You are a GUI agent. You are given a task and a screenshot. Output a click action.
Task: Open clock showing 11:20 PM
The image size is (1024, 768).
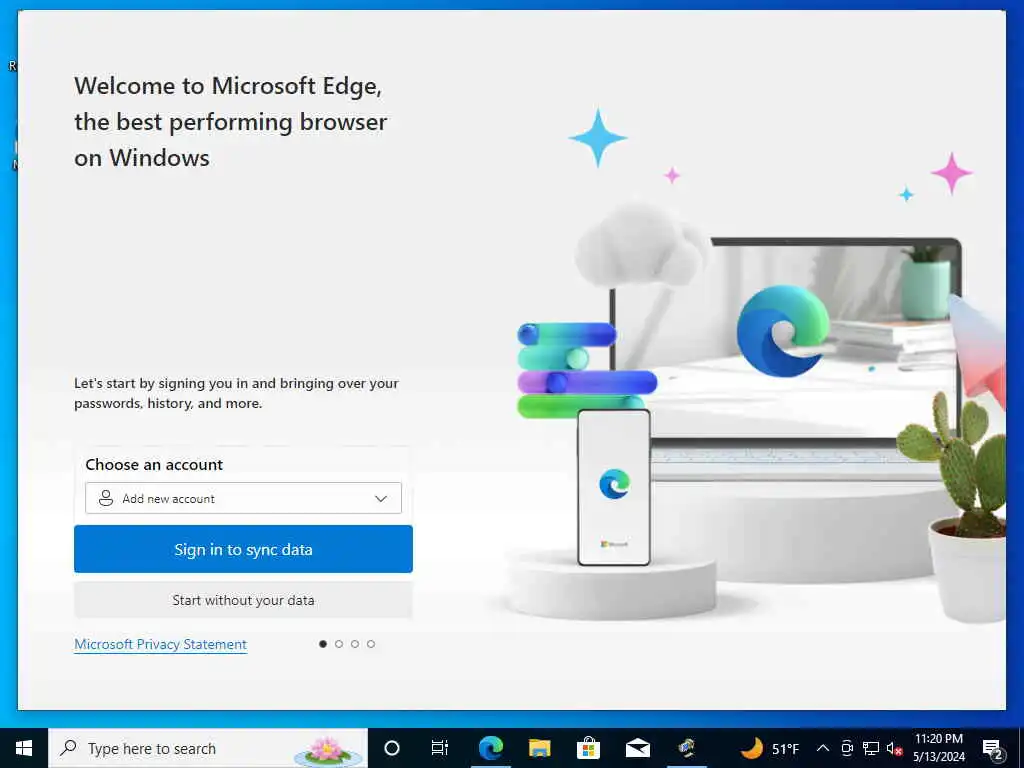click(938, 748)
